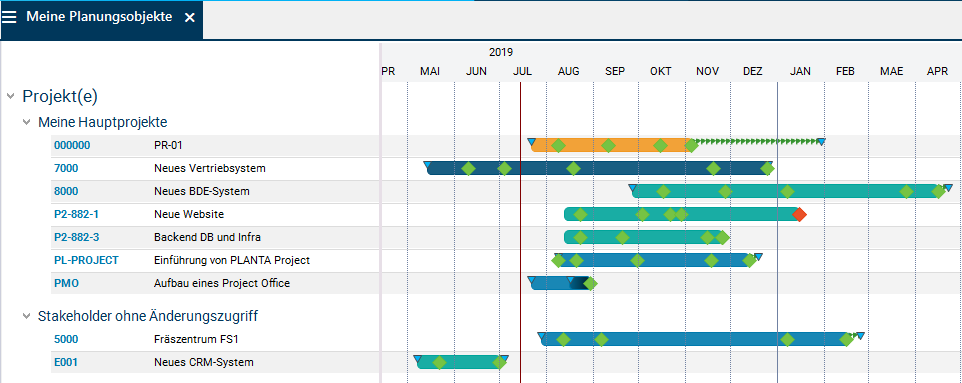Click the OKT month header

(x=661, y=71)
